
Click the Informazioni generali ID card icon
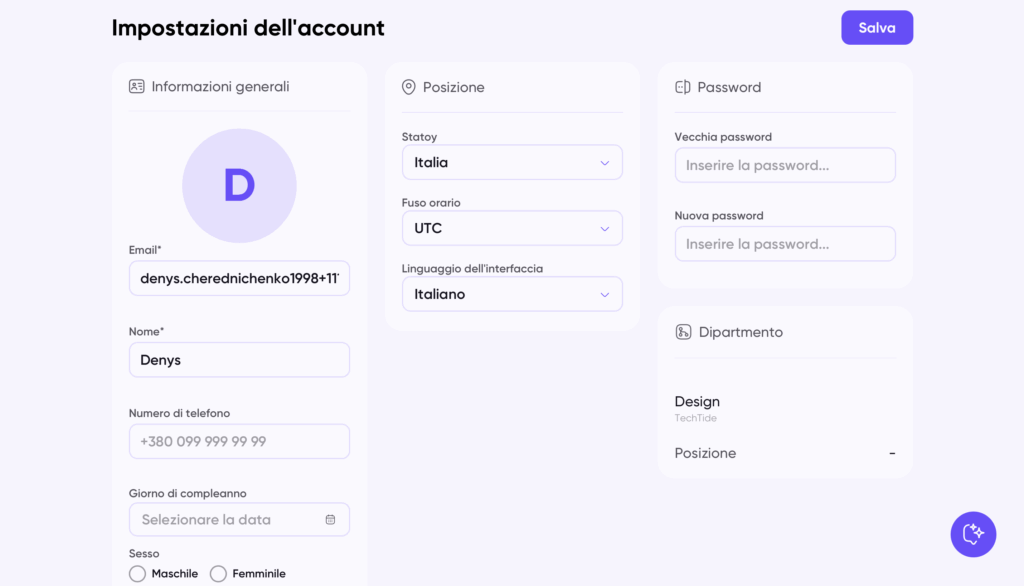(x=137, y=87)
